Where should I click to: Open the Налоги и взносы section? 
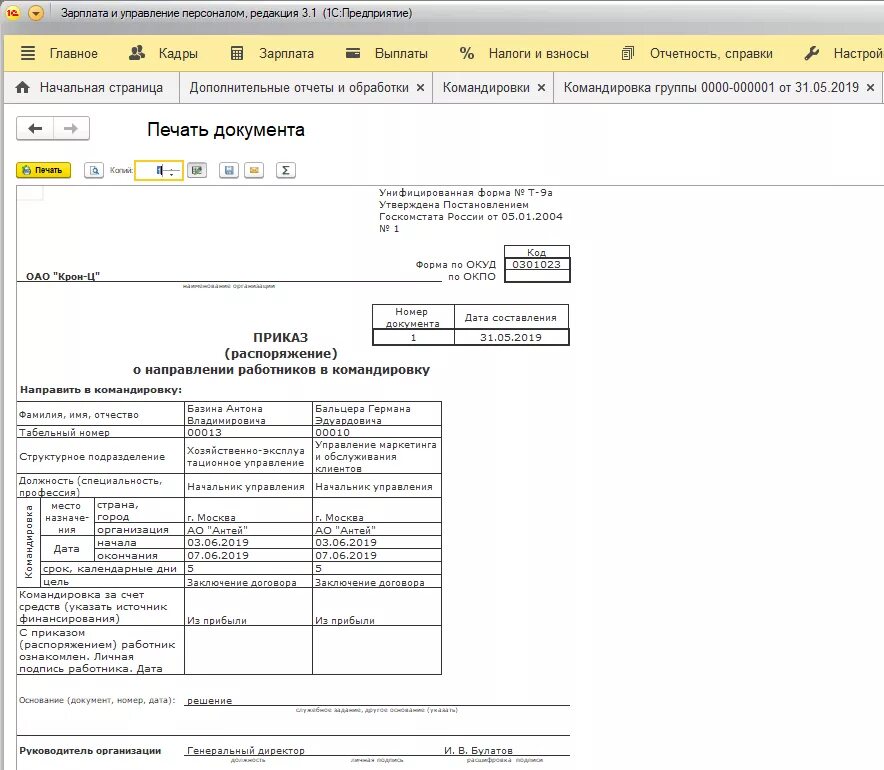(538, 54)
